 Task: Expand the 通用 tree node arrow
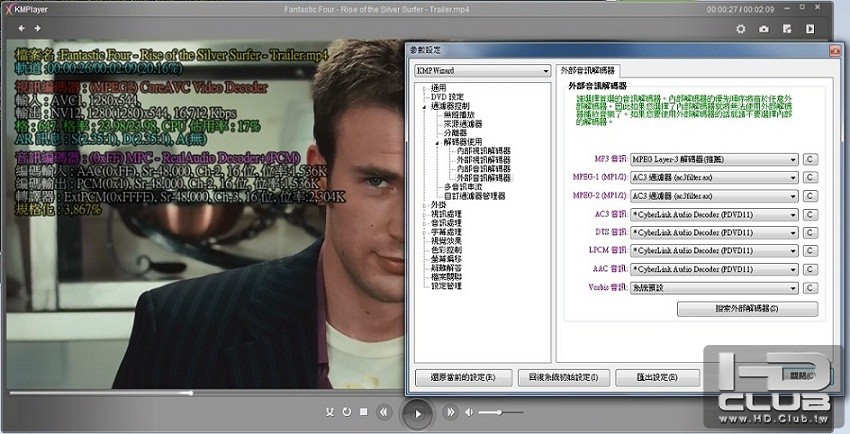click(425, 88)
